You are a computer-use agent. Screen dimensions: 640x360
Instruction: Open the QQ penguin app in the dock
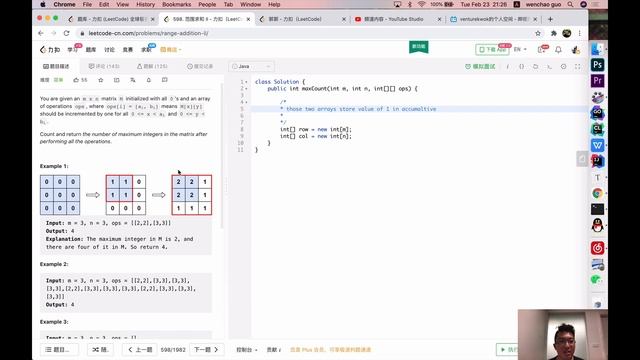[598, 225]
